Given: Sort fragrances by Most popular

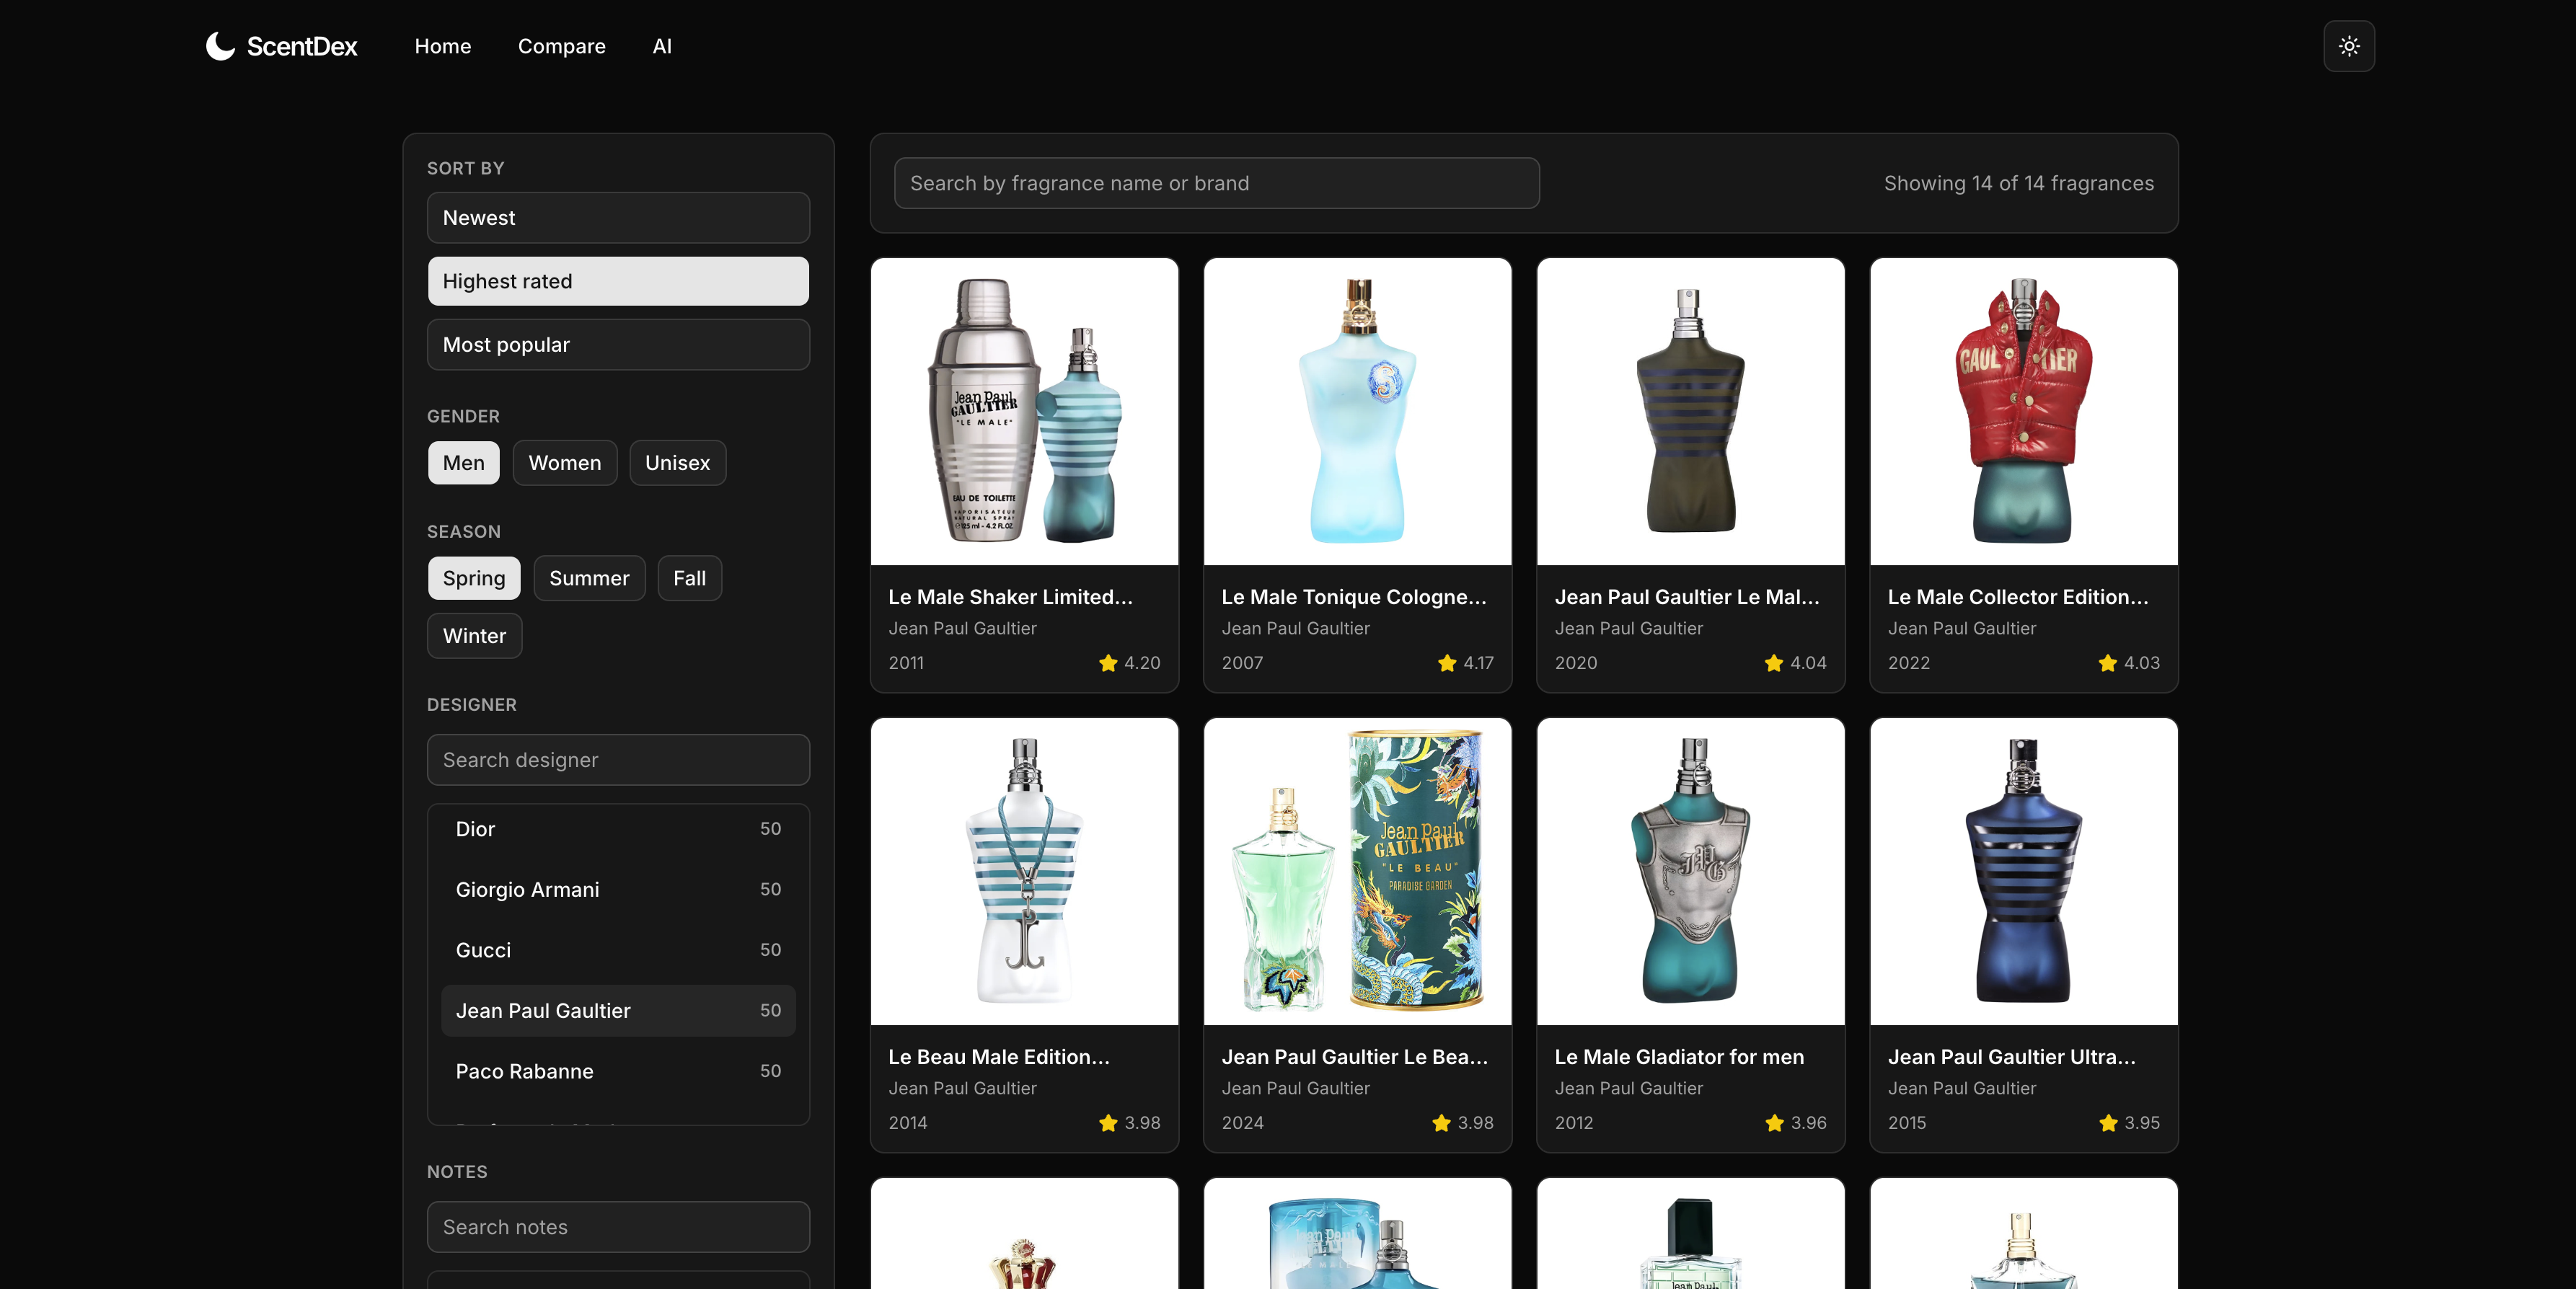Looking at the screenshot, I should click(618, 345).
